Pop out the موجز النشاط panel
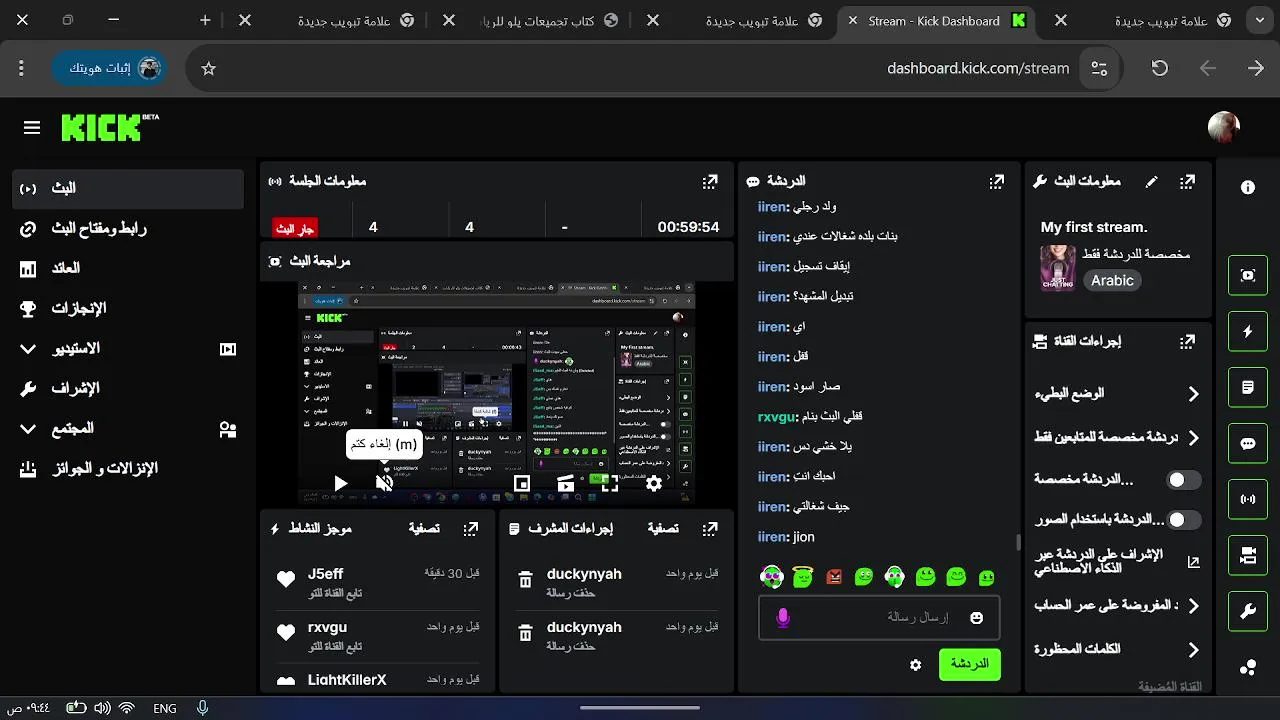 (x=471, y=528)
